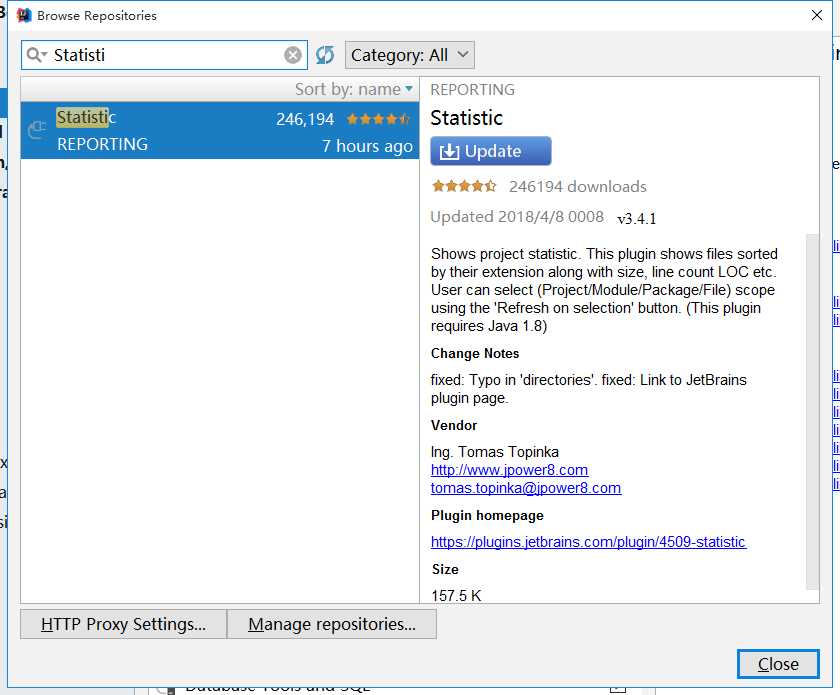The image size is (840, 695).
Task: Click the plugin icon in Statistic row
Action: click(x=37, y=130)
